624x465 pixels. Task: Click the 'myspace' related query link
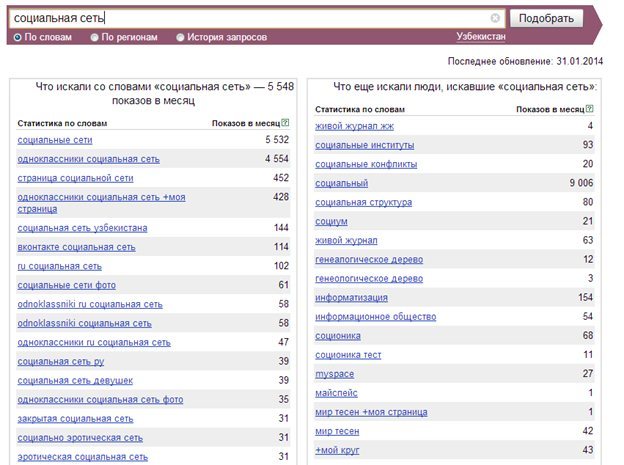334,374
